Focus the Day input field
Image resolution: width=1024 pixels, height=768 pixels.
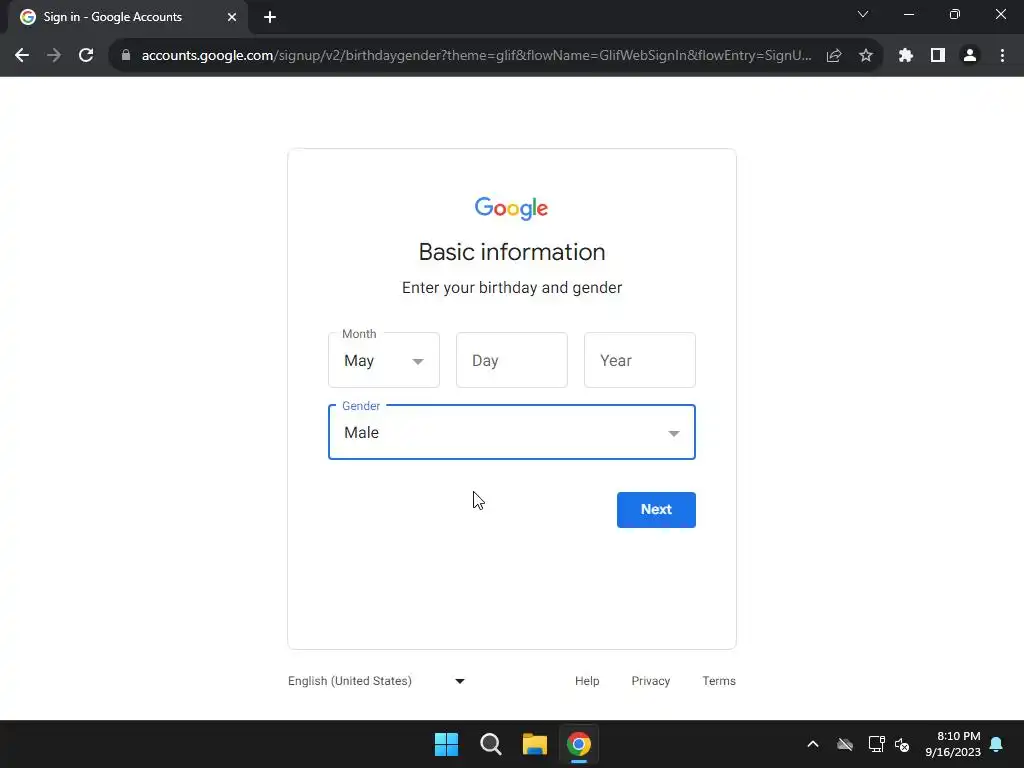tap(512, 360)
